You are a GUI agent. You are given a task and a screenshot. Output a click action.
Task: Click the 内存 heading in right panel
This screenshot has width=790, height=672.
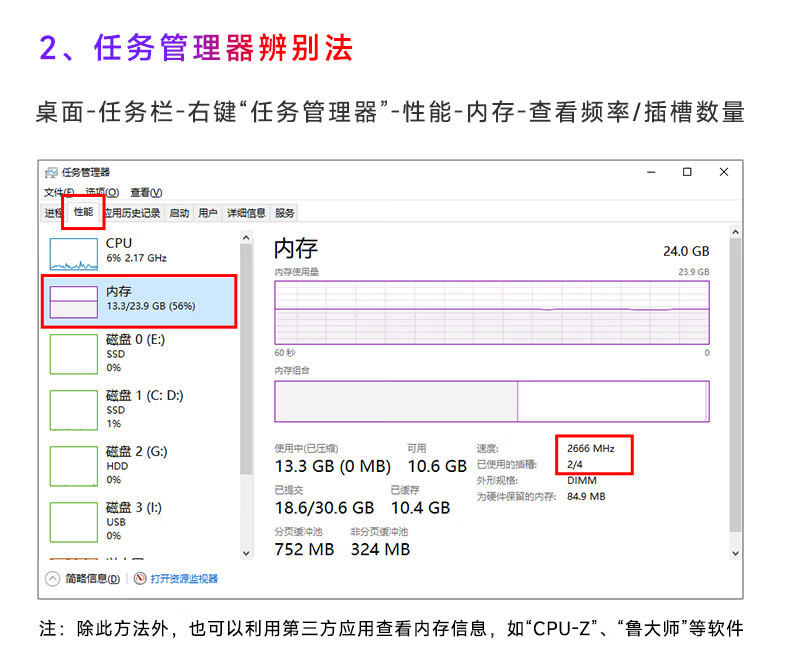[296, 249]
